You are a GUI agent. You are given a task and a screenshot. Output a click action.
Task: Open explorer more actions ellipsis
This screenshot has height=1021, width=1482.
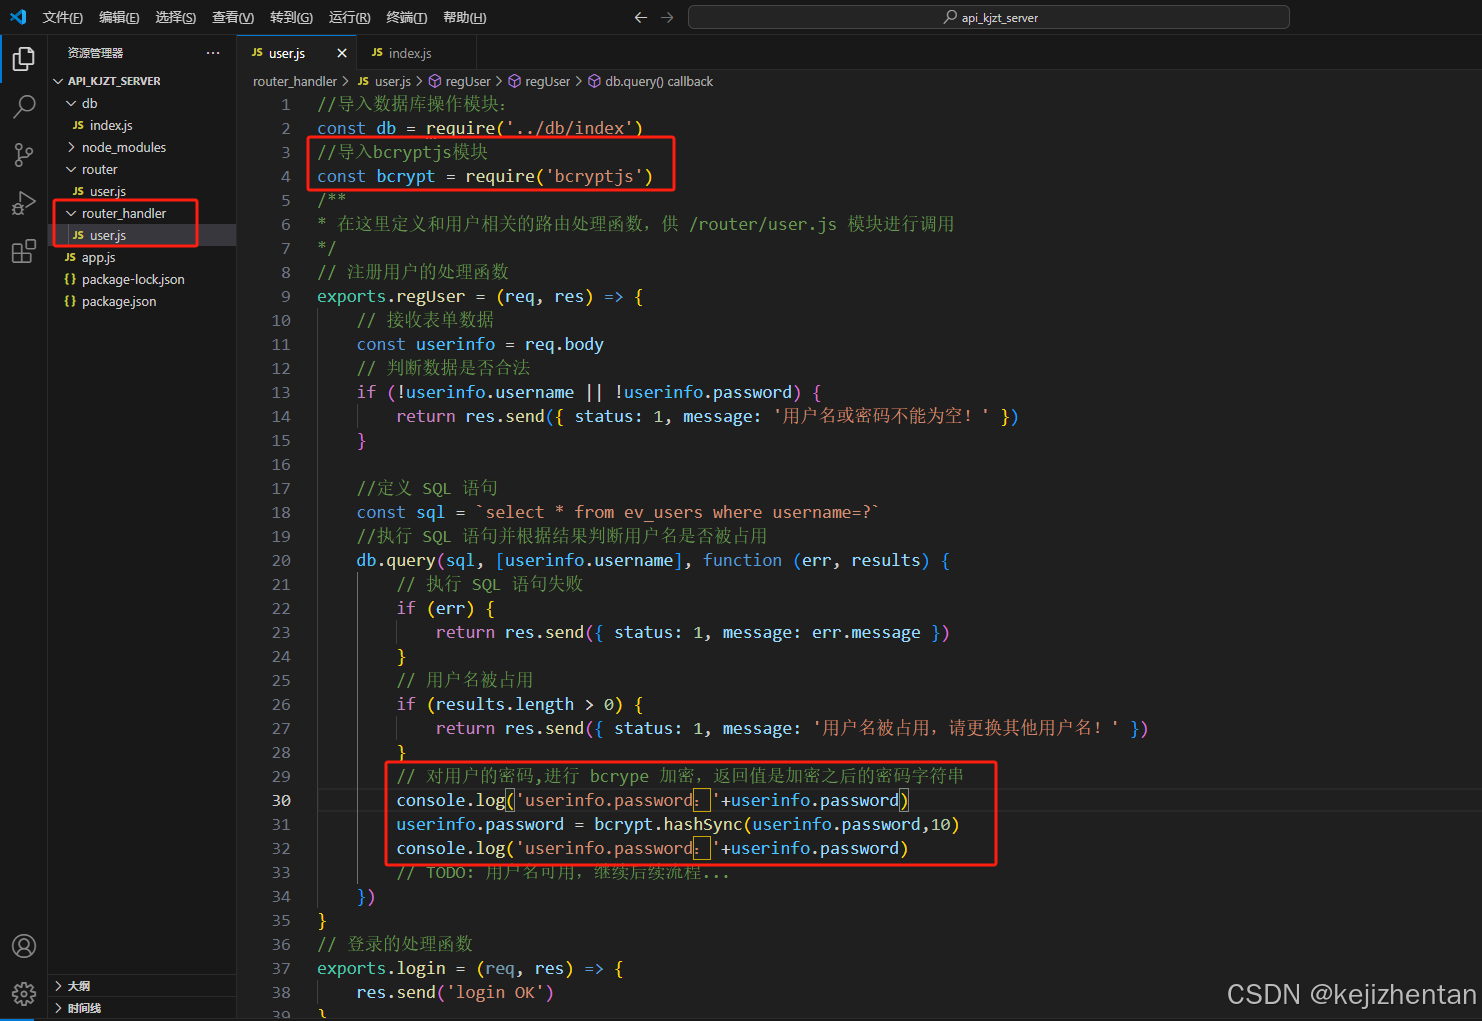click(x=213, y=53)
